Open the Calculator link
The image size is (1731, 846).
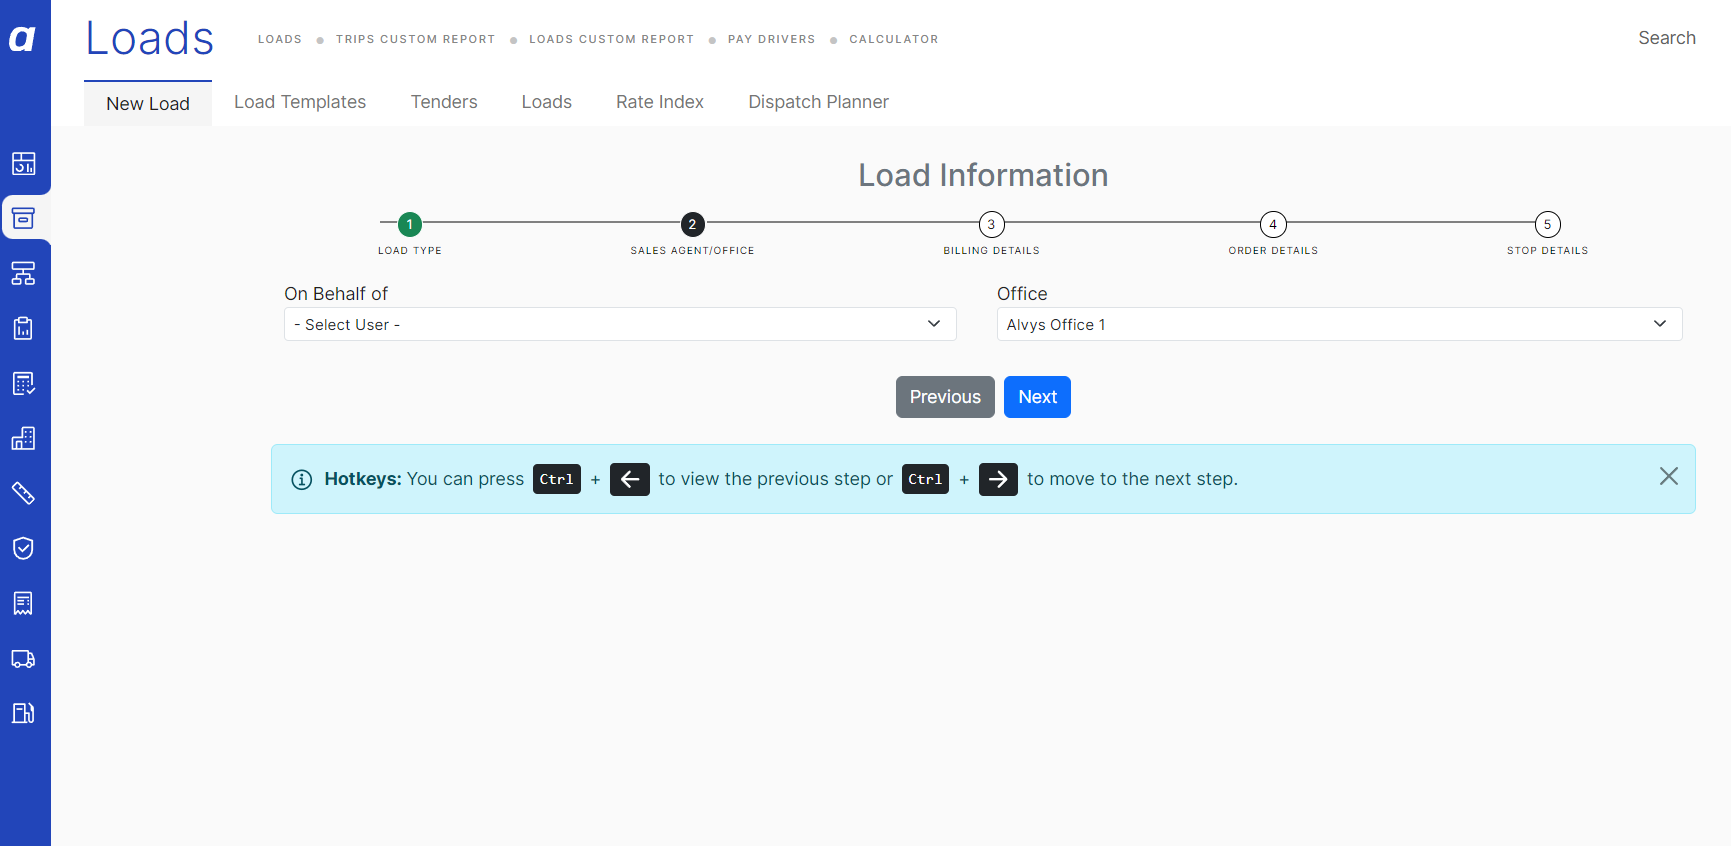(894, 39)
